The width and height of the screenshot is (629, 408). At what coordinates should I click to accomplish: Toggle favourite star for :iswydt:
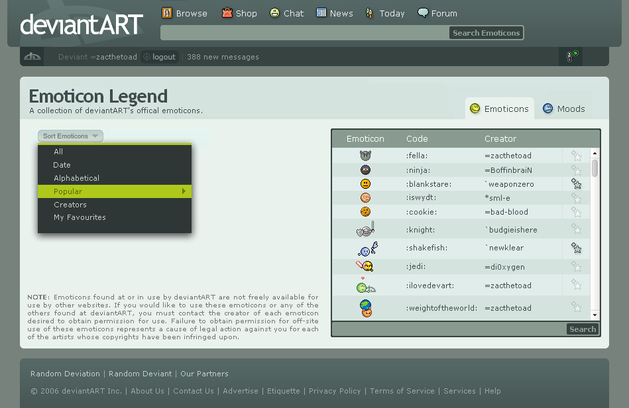point(576,198)
